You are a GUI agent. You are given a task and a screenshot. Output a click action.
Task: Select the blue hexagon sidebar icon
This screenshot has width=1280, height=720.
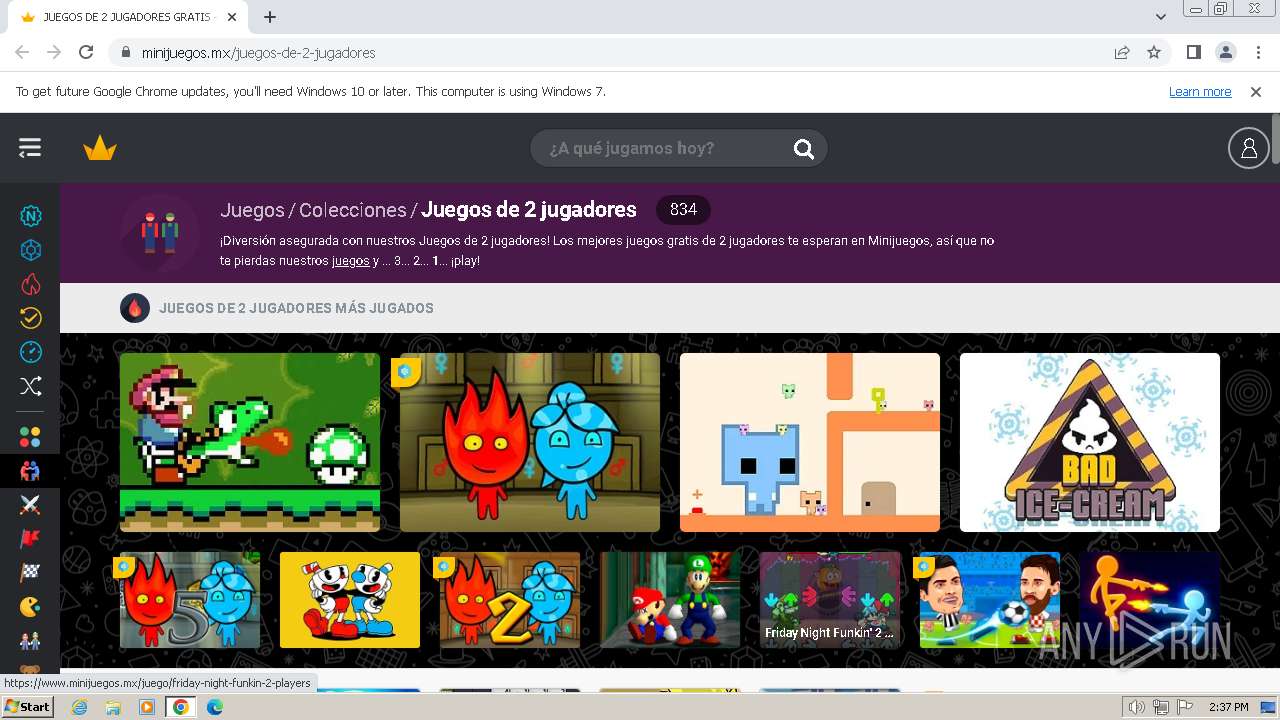(x=31, y=250)
